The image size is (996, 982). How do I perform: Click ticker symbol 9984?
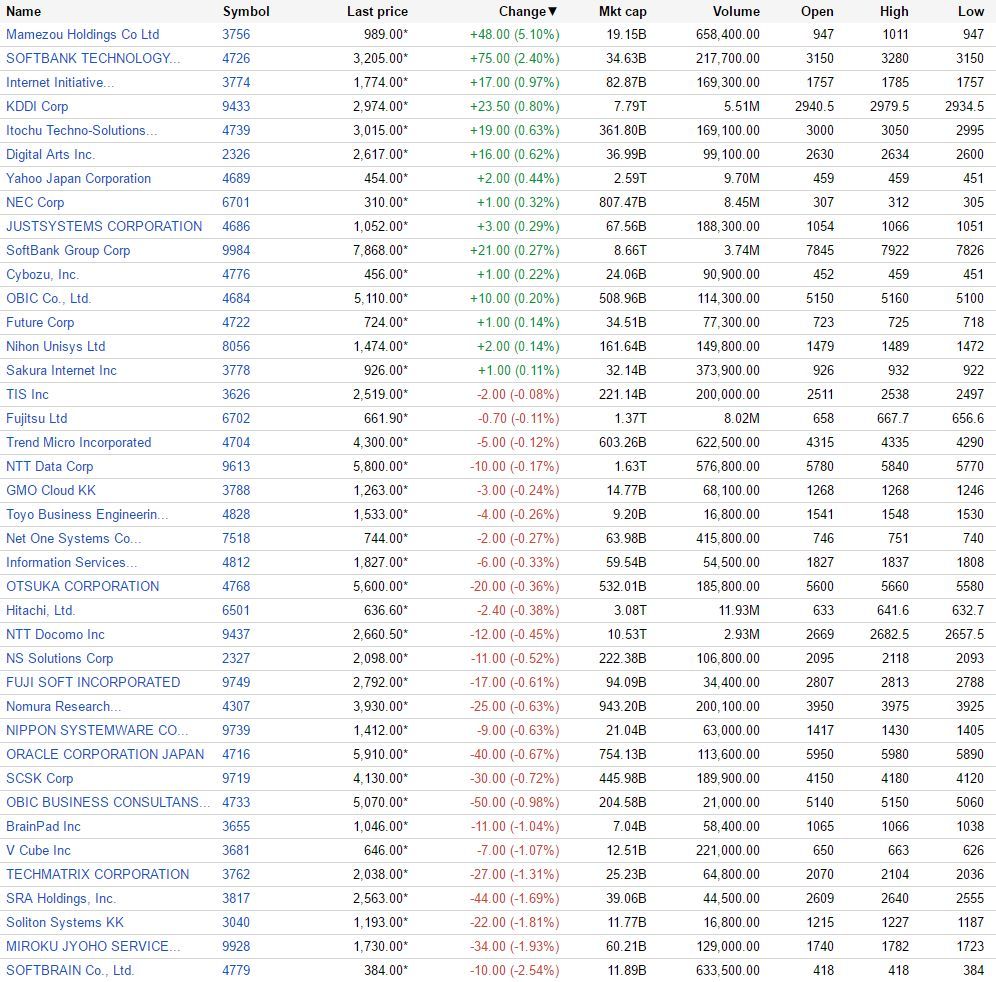[236, 250]
